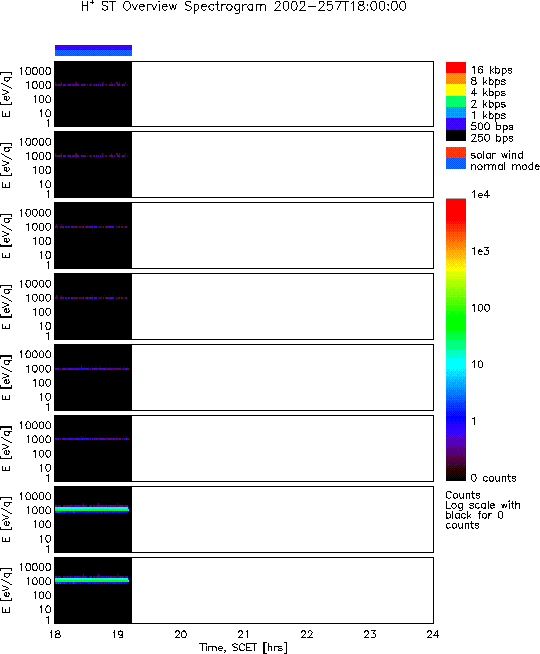Select the blue normal mode swatch

pos(456,164)
